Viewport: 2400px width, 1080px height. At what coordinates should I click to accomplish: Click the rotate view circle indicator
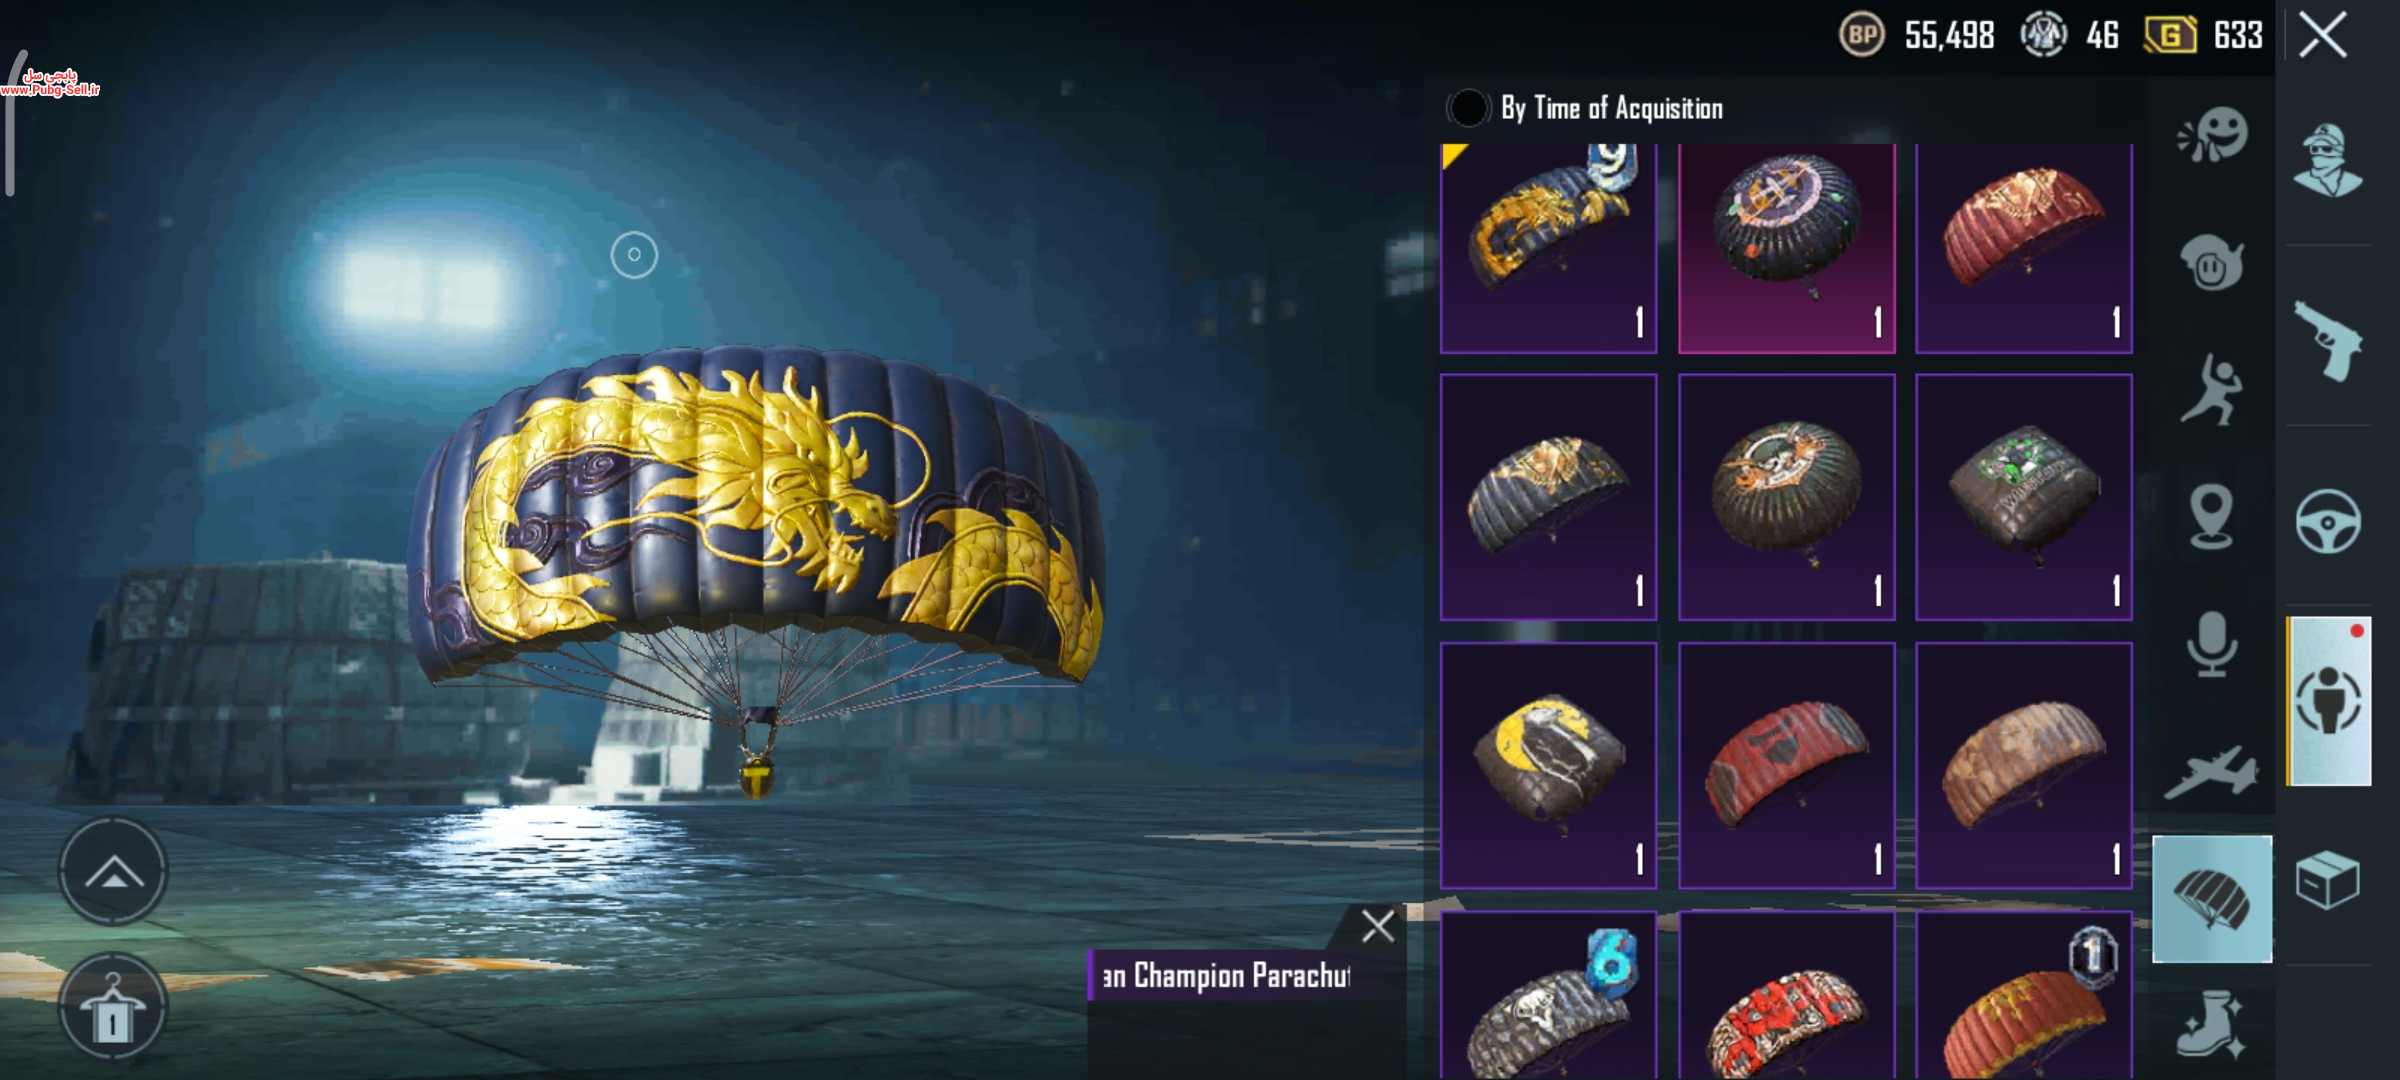pos(634,255)
